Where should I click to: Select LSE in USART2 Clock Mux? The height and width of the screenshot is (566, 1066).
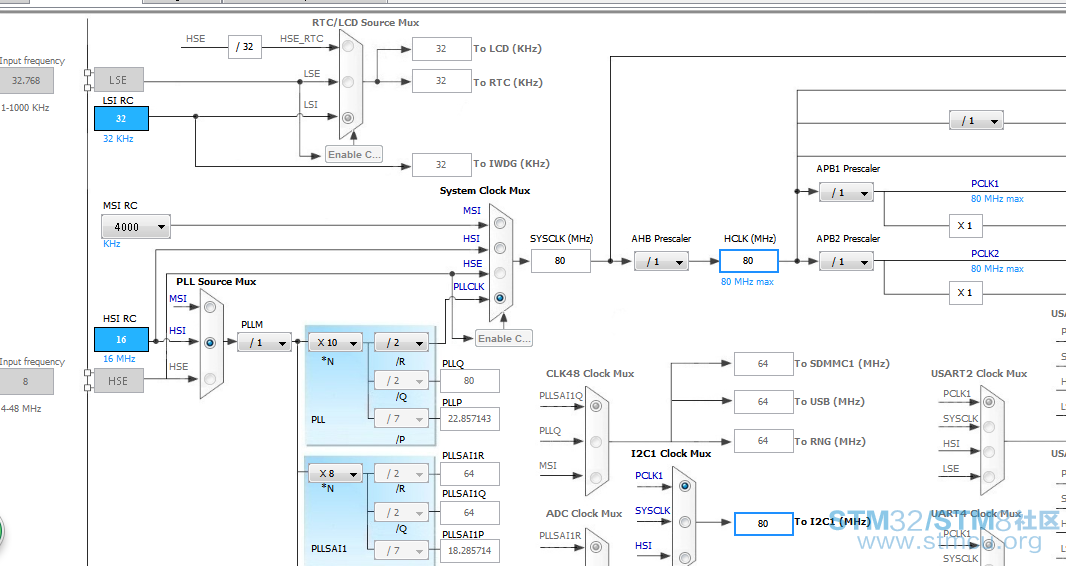[x=989, y=477]
